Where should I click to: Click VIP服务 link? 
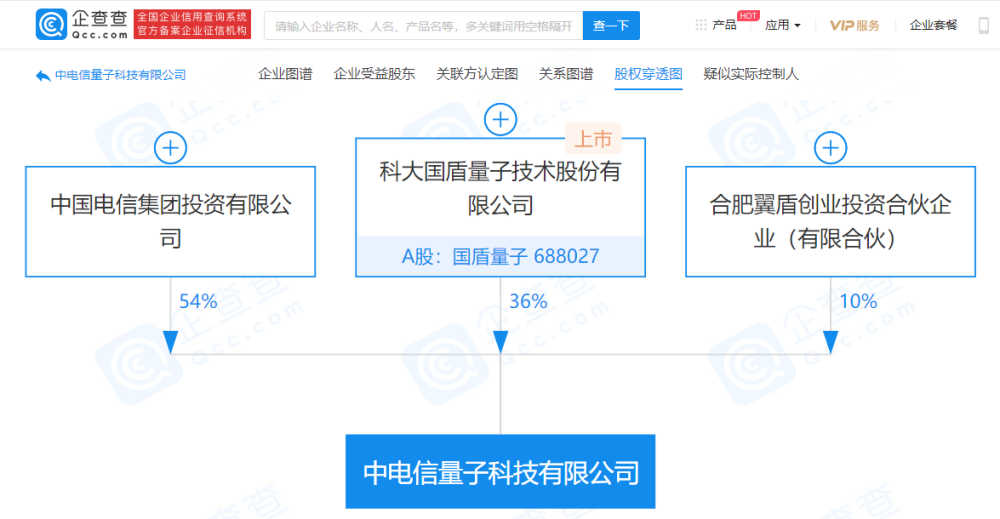tap(855, 25)
